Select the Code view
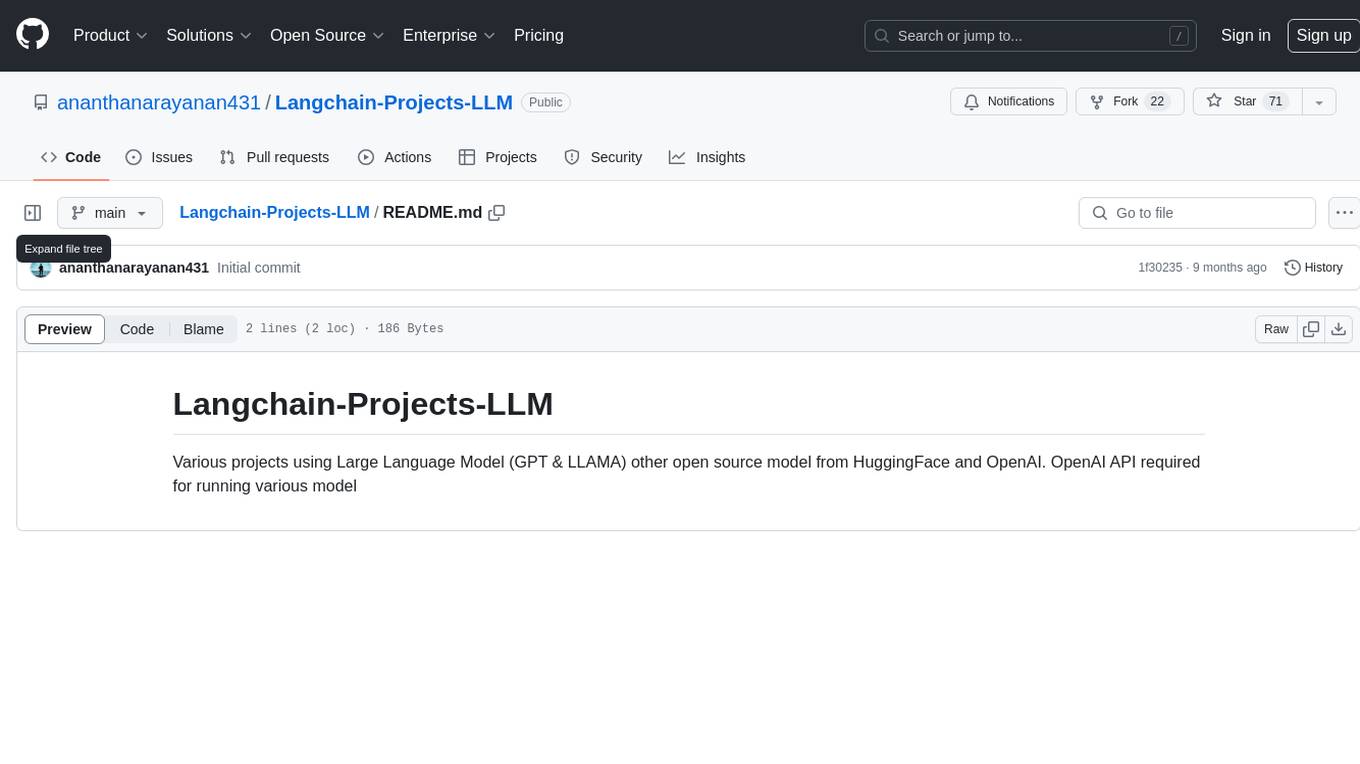The image size is (1360, 764). [x=137, y=329]
